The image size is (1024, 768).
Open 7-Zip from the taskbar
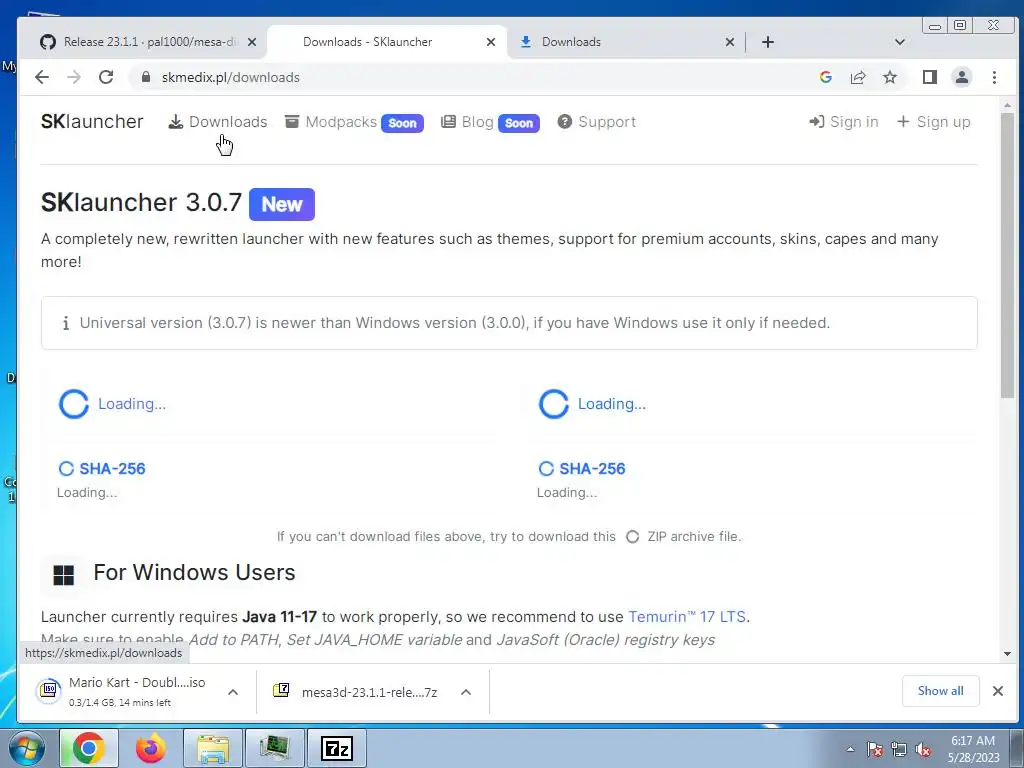[x=337, y=748]
